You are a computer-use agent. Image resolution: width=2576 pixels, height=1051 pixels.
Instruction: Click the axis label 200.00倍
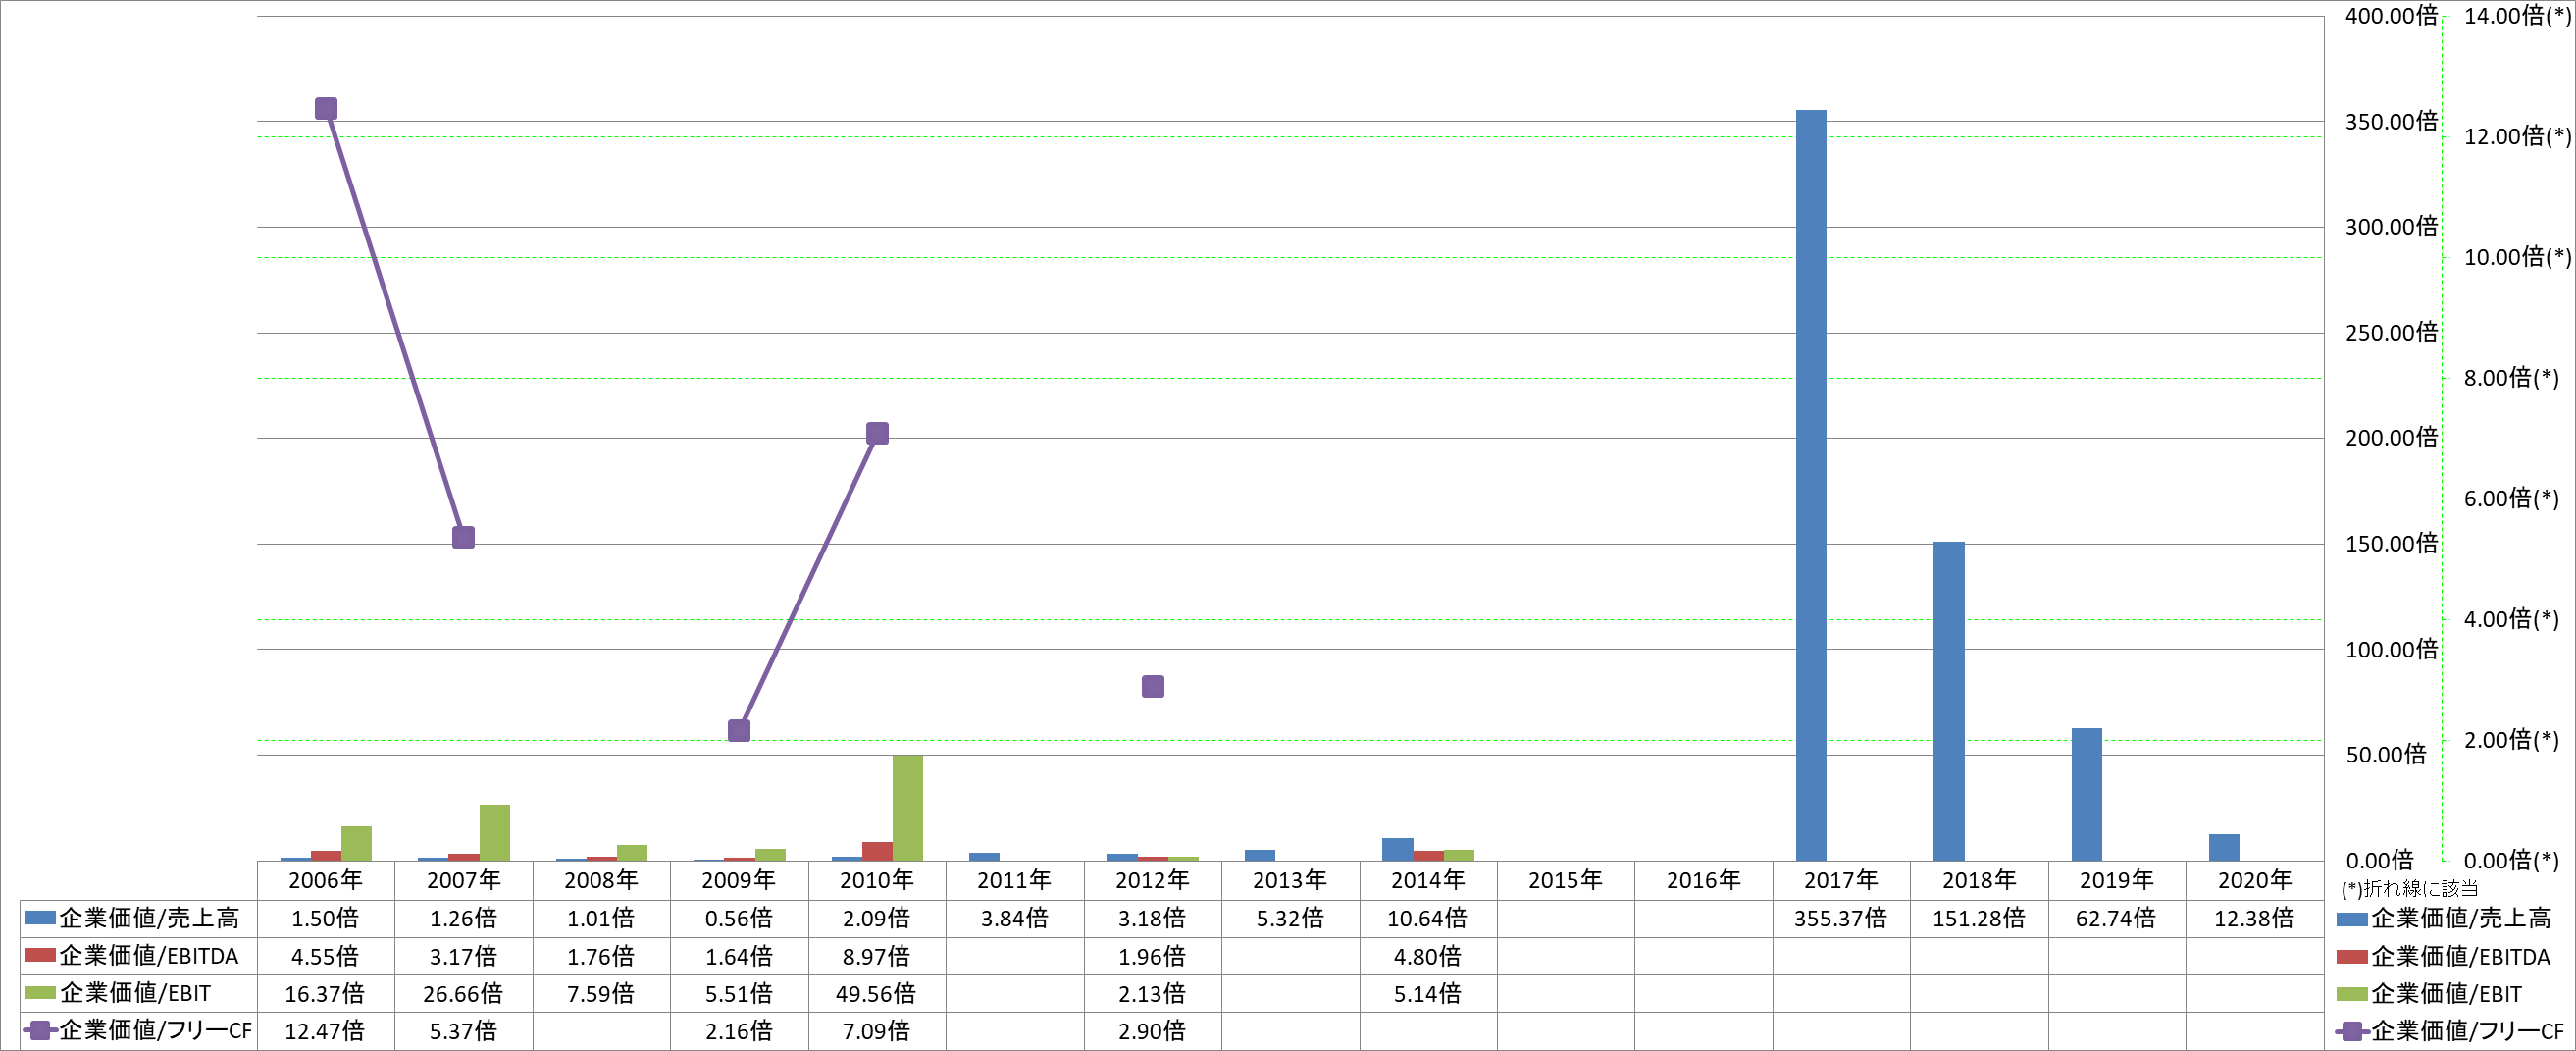click(2392, 438)
